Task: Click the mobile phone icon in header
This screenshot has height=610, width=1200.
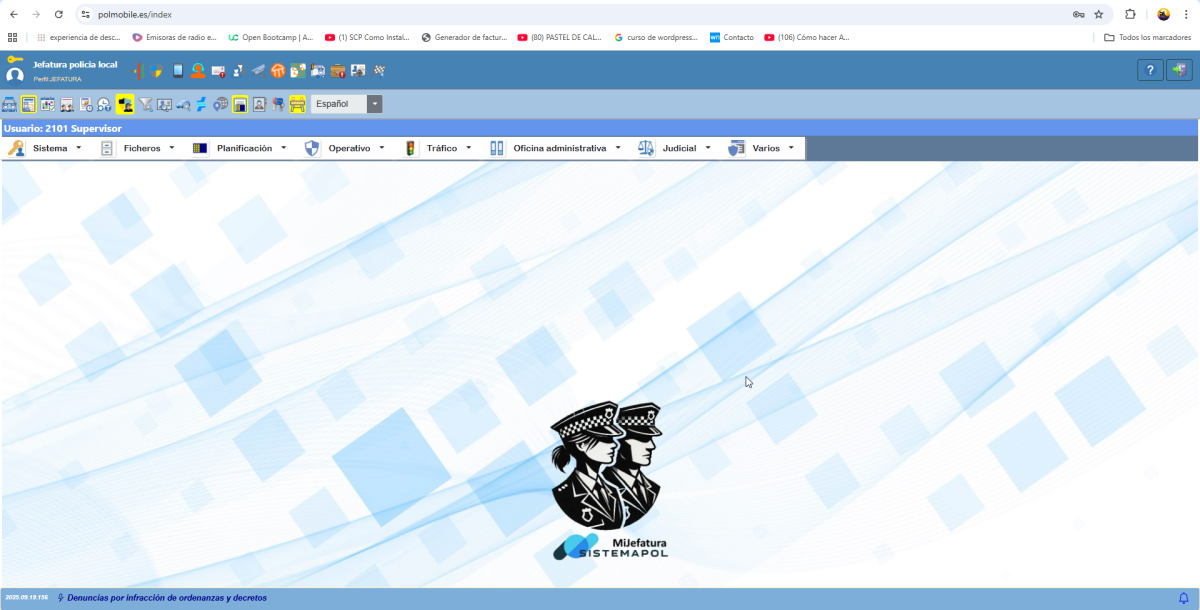Action: tap(178, 71)
